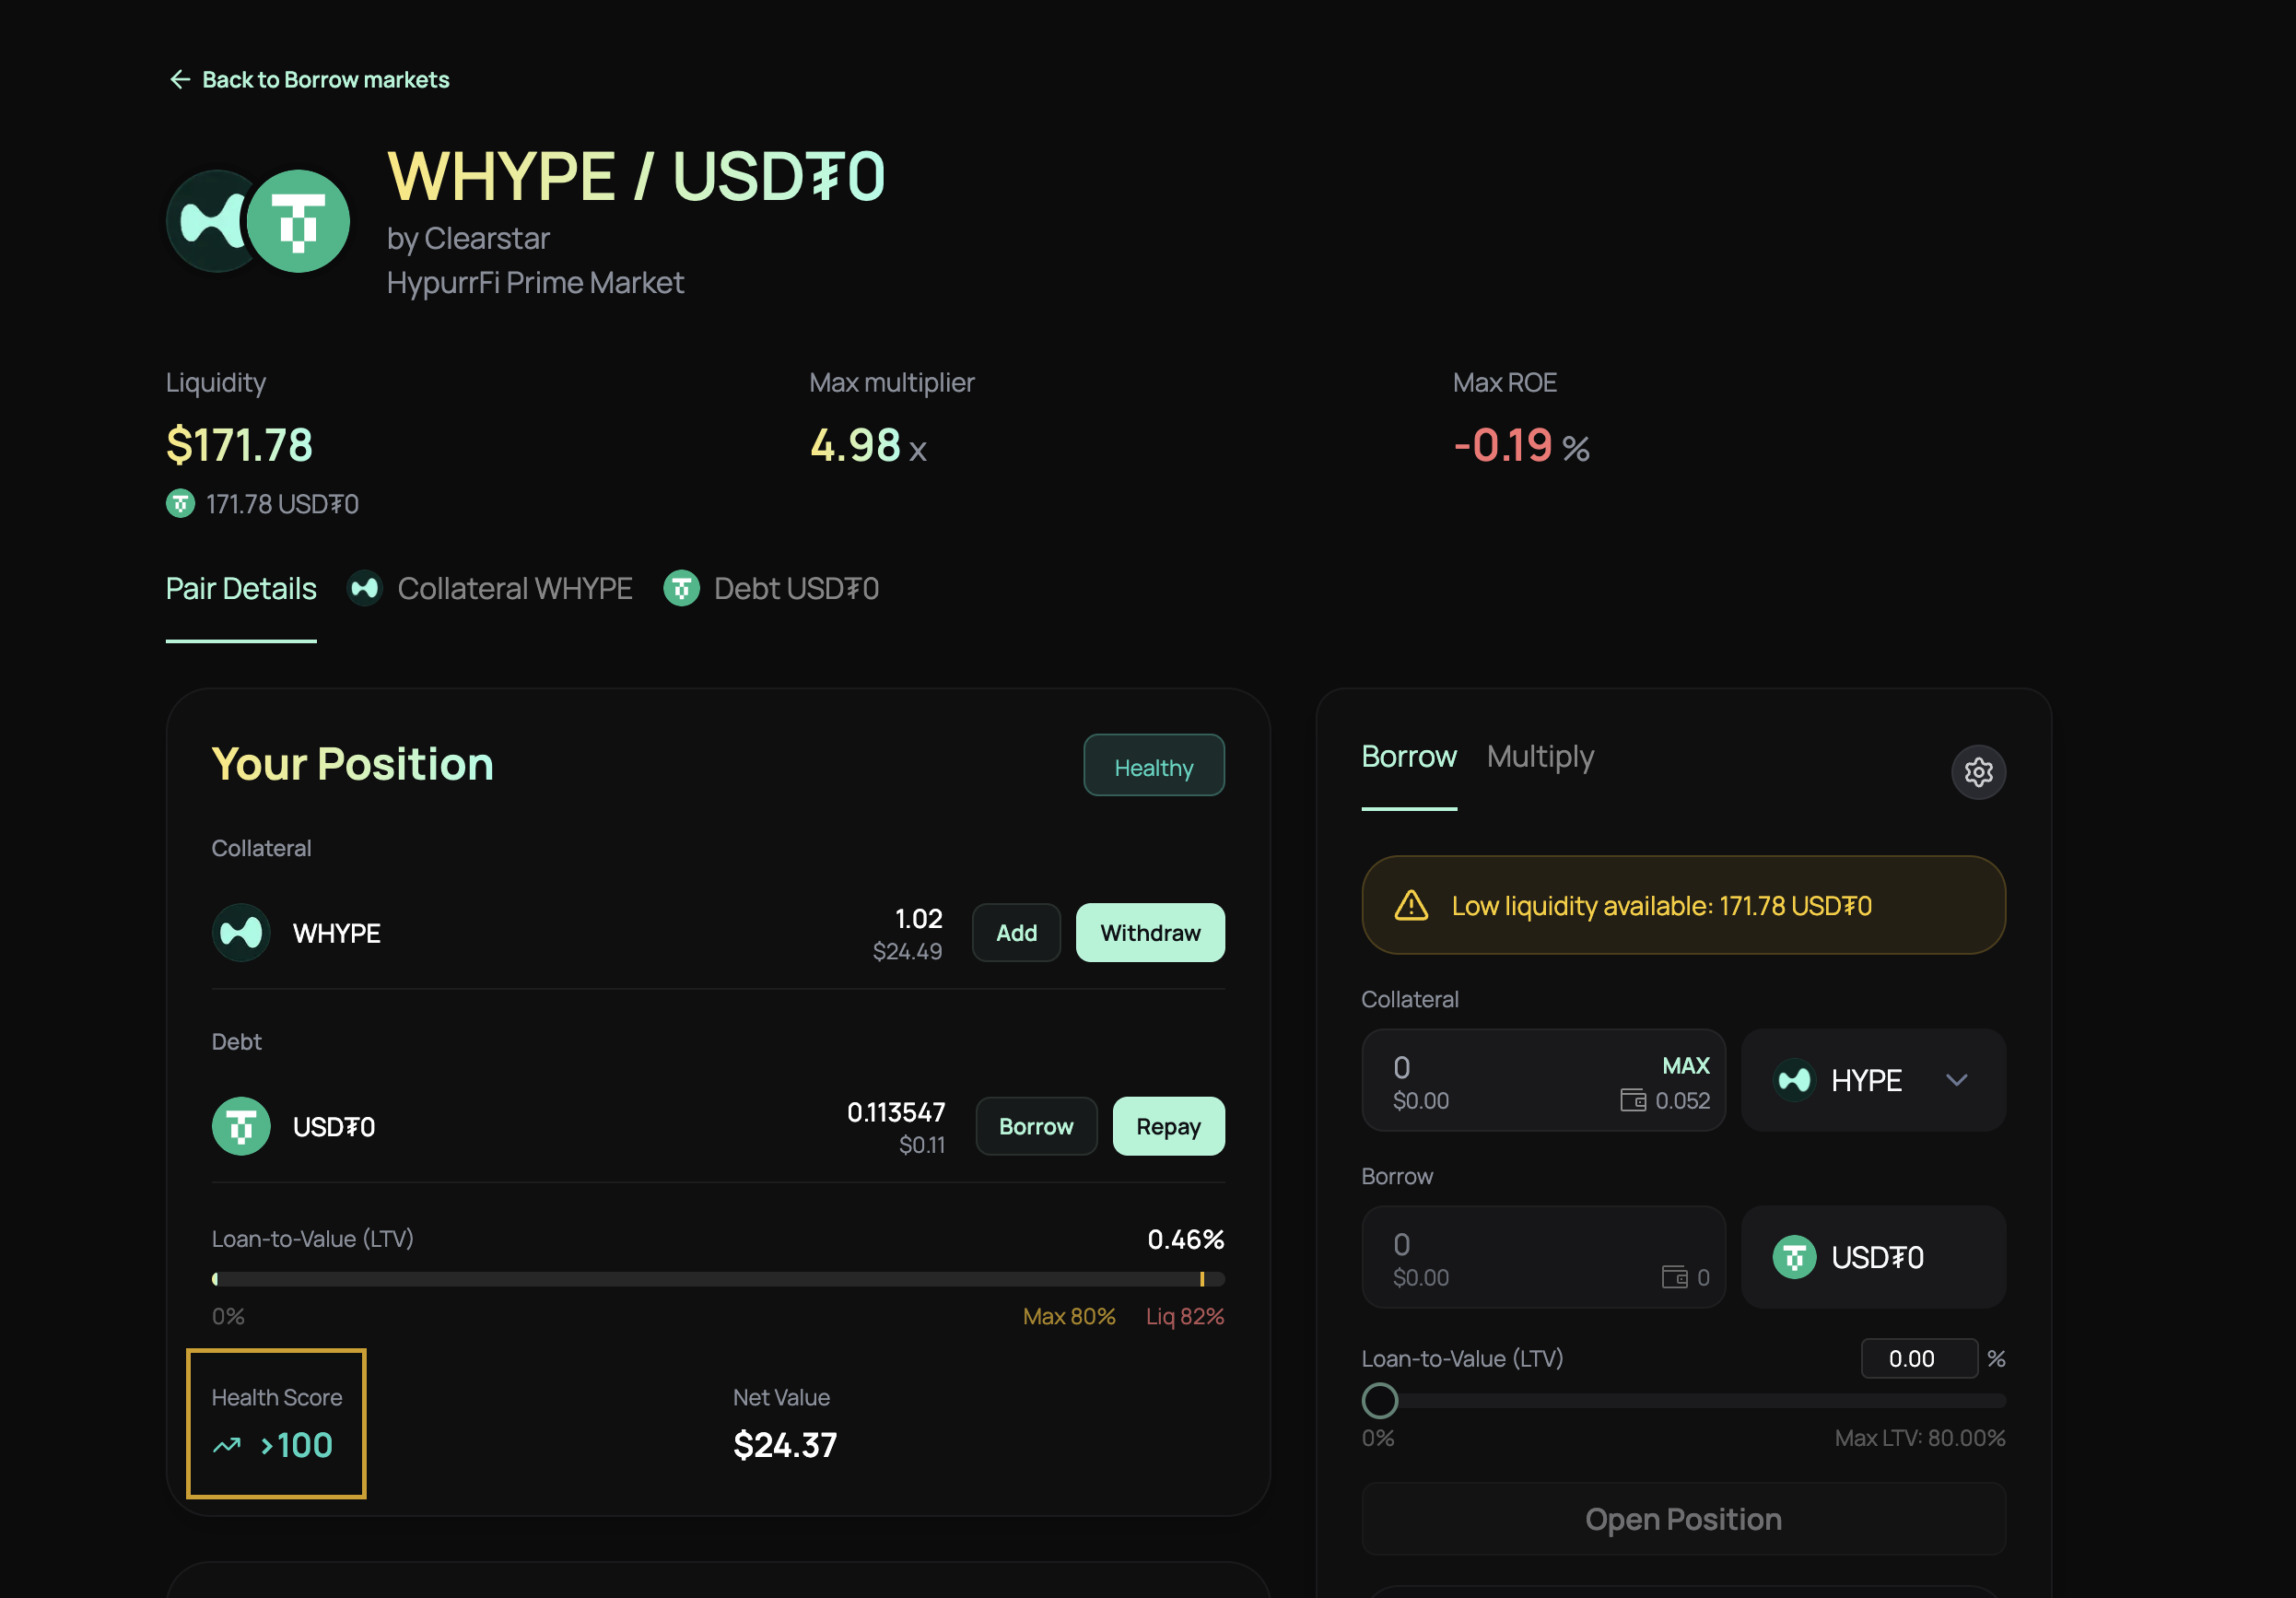The image size is (2296, 1598).
Task: Click the borrow wallet balance icon
Action: point(1673,1277)
